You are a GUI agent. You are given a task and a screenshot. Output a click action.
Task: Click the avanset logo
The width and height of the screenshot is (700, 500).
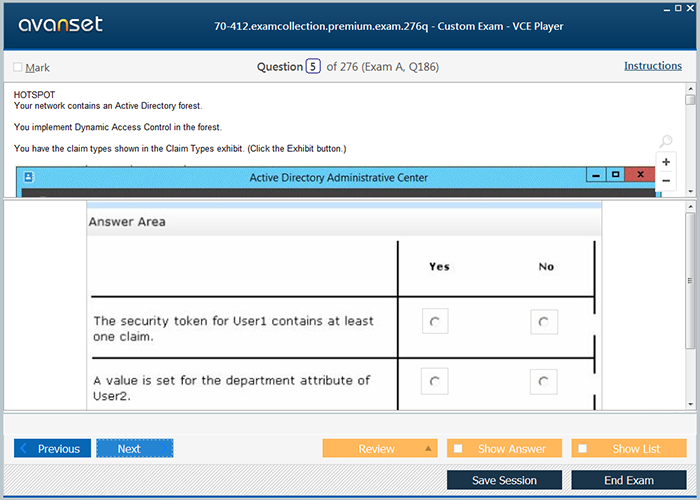tap(60, 24)
